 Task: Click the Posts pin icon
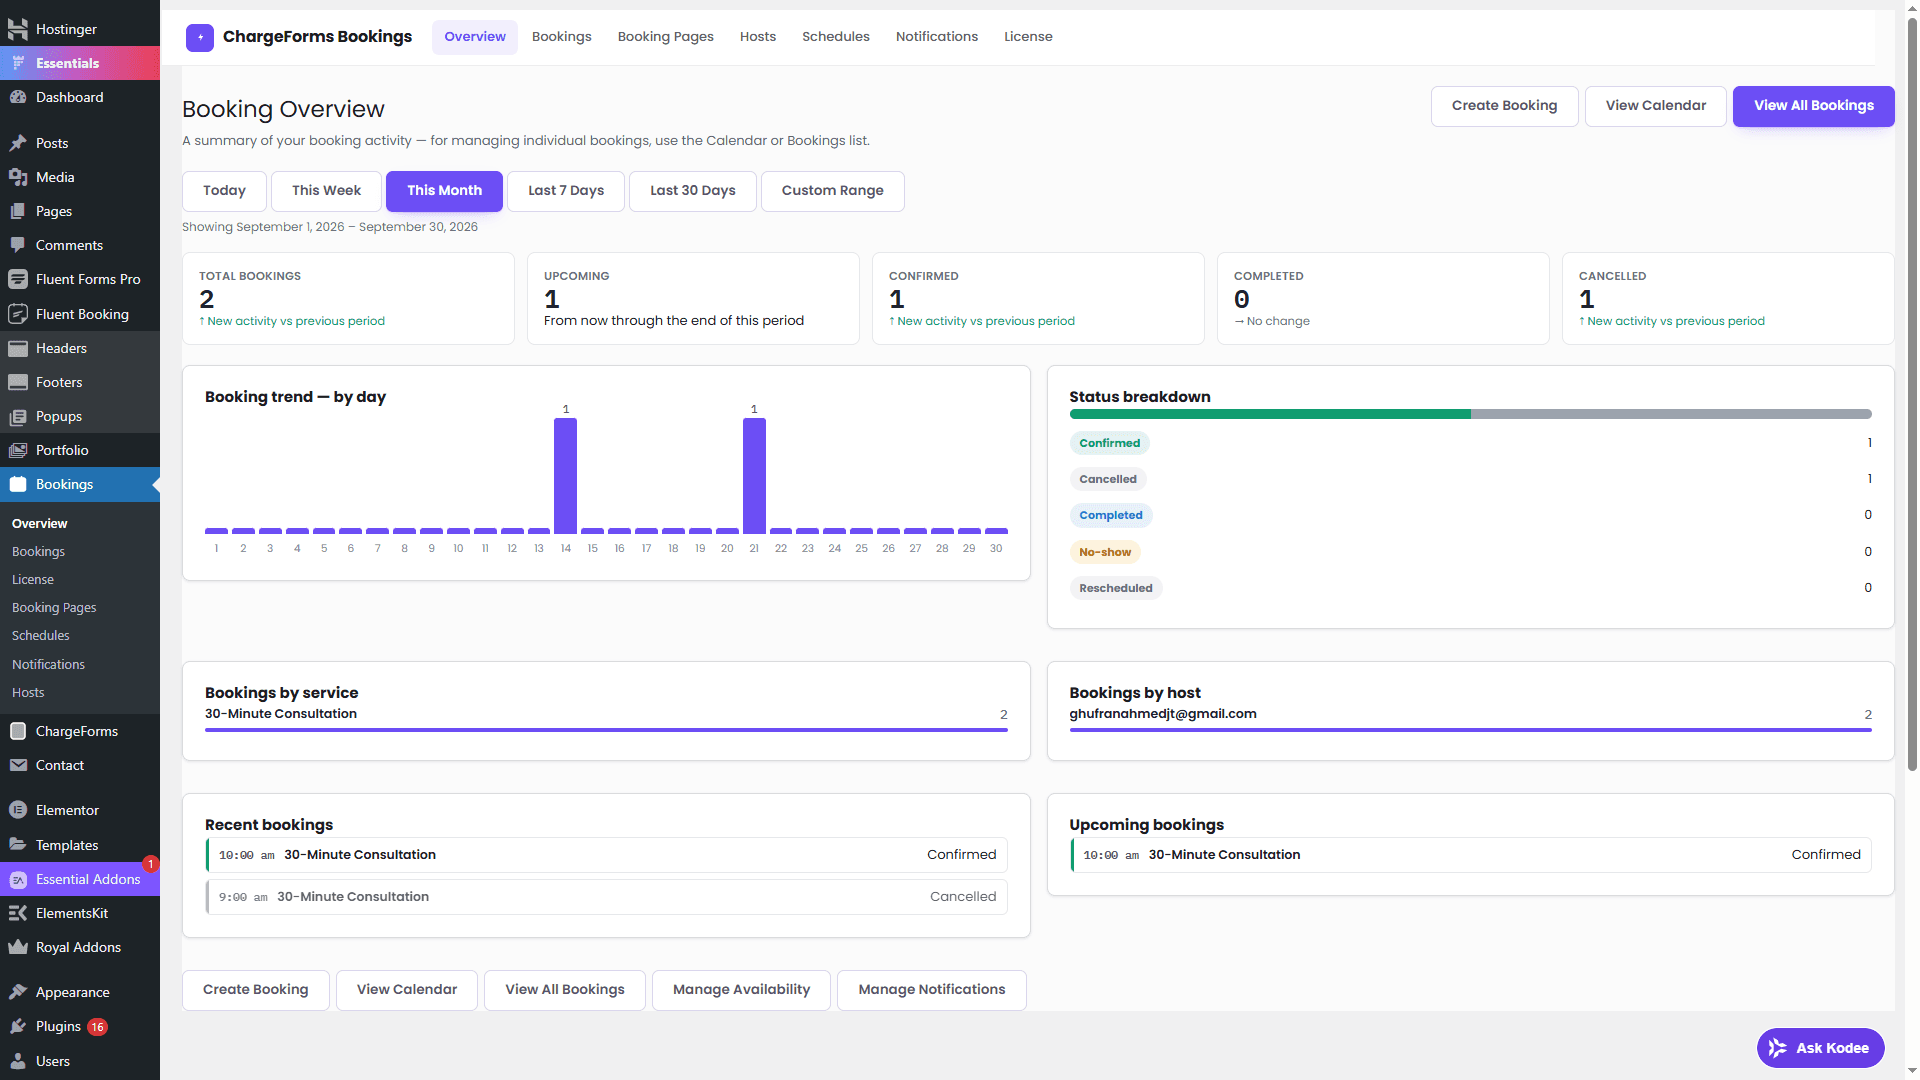tap(18, 143)
